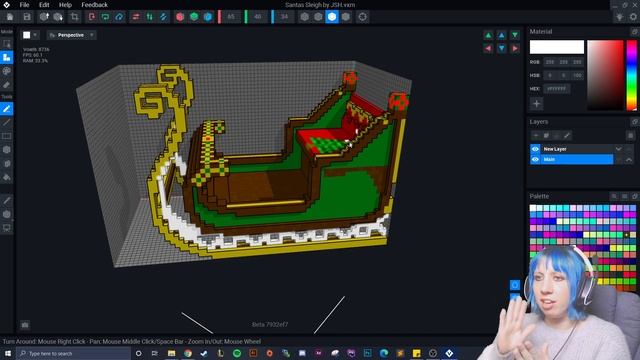Click the green down arrow view button

[x=515, y=35]
